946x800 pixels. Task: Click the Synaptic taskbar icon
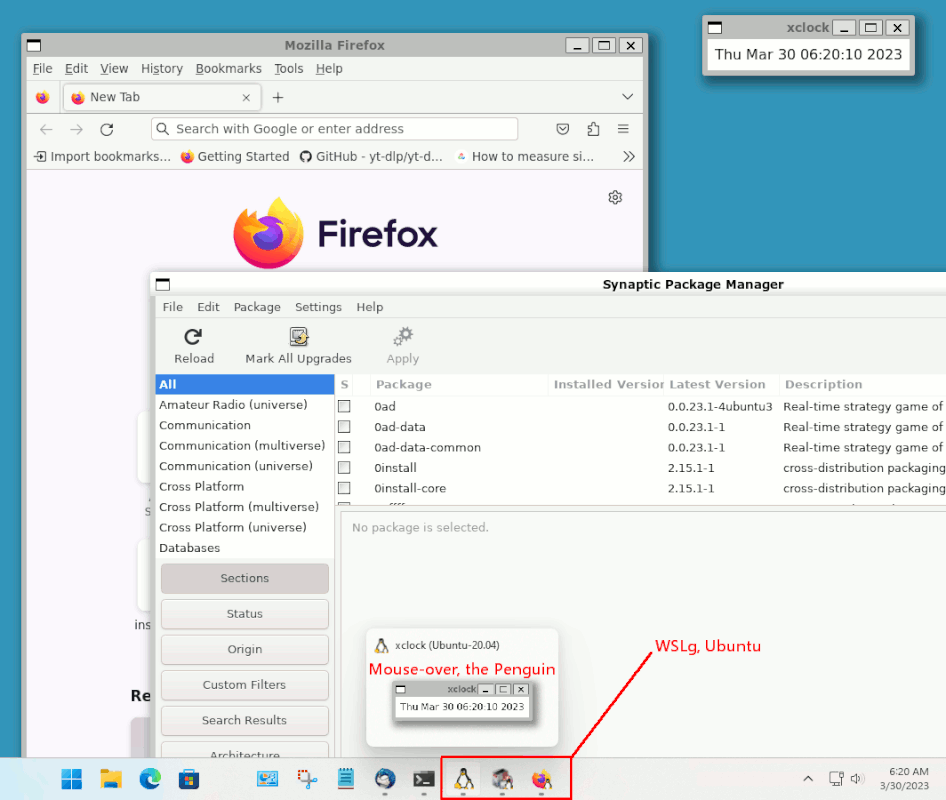(502, 779)
